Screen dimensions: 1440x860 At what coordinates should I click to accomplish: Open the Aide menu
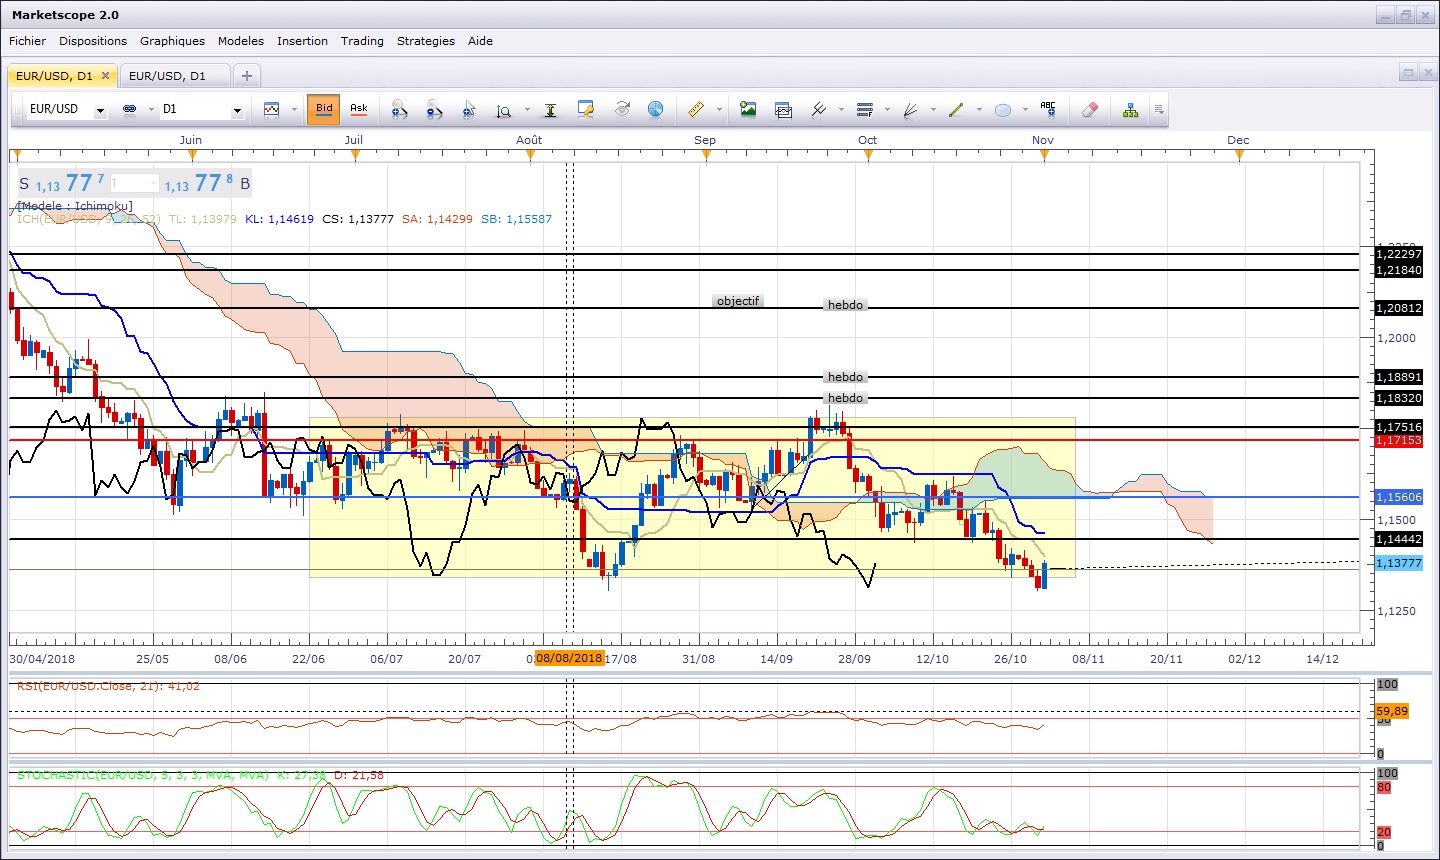click(x=481, y=41)
